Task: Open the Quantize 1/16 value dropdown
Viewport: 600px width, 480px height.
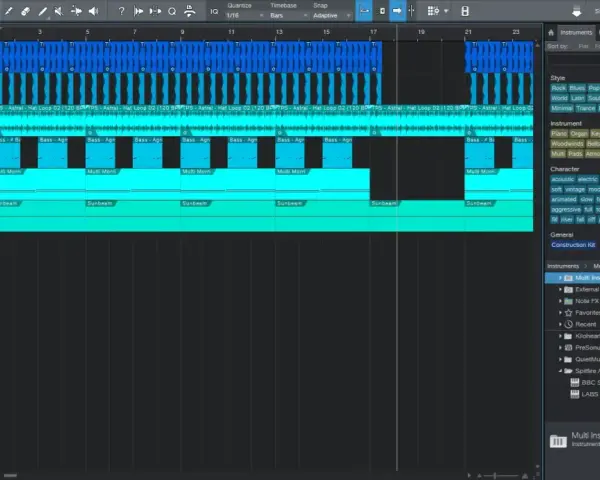Action: coord(245,16)
